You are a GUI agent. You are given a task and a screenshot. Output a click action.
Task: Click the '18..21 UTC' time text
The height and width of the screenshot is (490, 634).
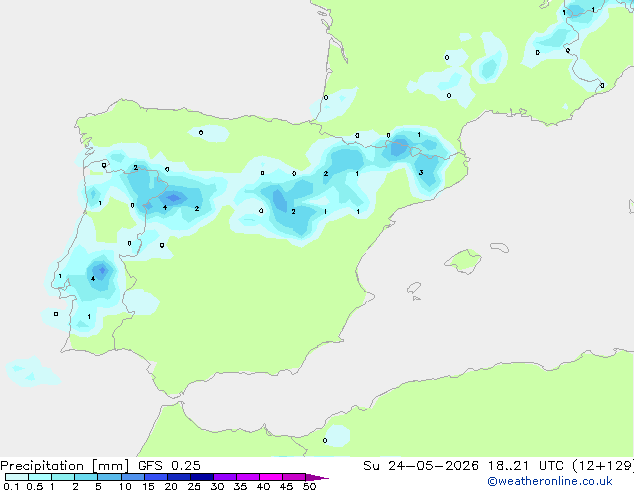point(525,466)
